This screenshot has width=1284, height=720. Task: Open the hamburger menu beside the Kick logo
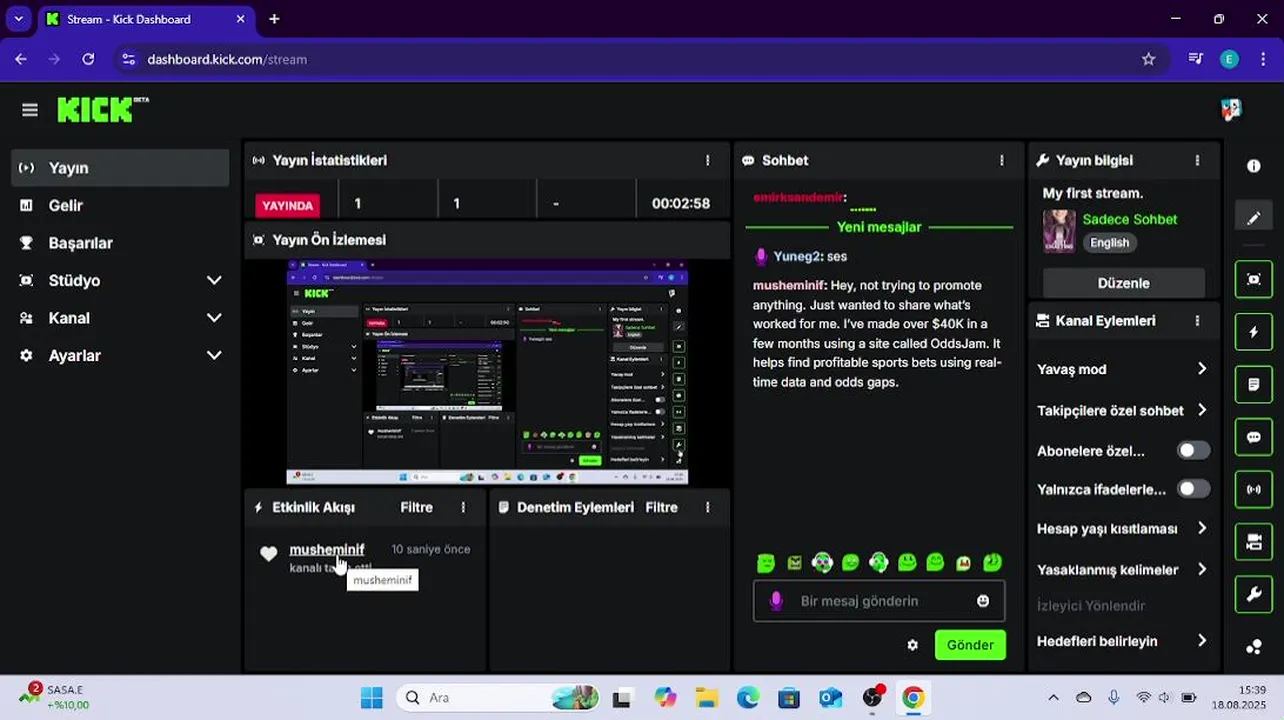[30, 110]
